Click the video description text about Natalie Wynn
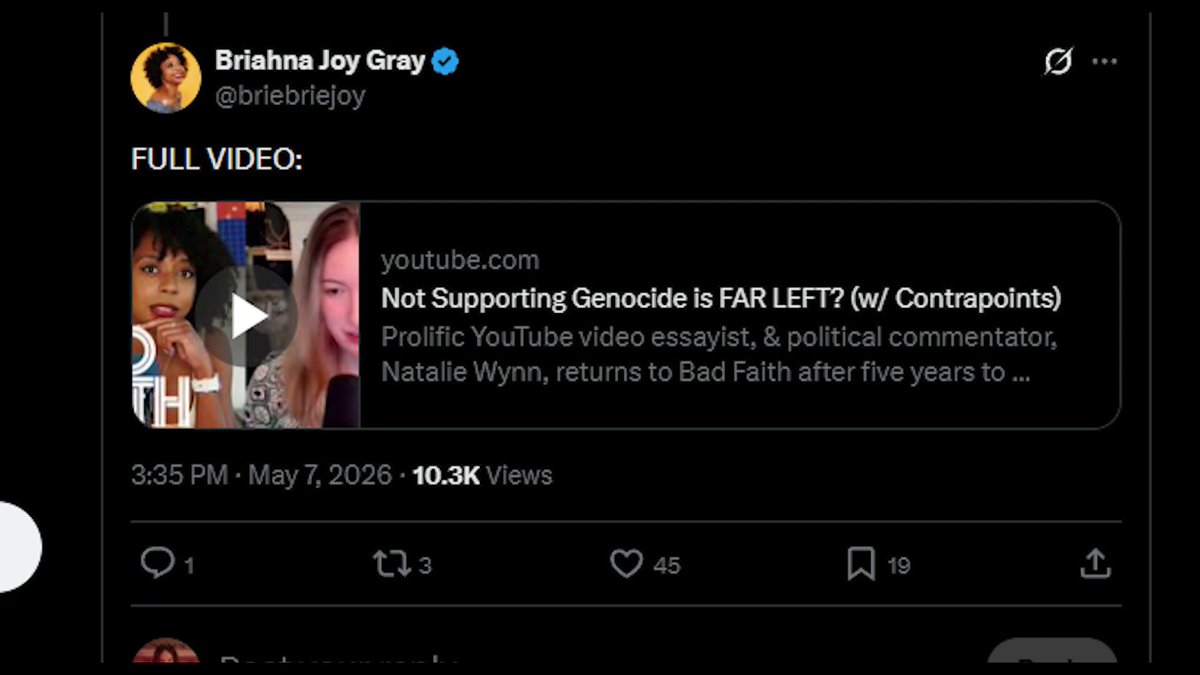Image resolution: width=1200 pixels, height=675 pixels. coord(719,354)
